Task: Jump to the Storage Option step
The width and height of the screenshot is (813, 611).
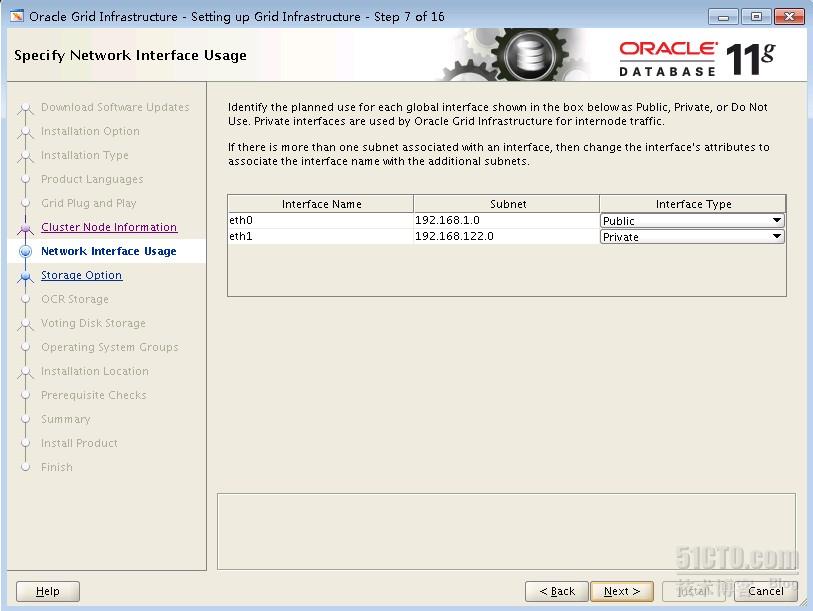Action: pos(81,275)
